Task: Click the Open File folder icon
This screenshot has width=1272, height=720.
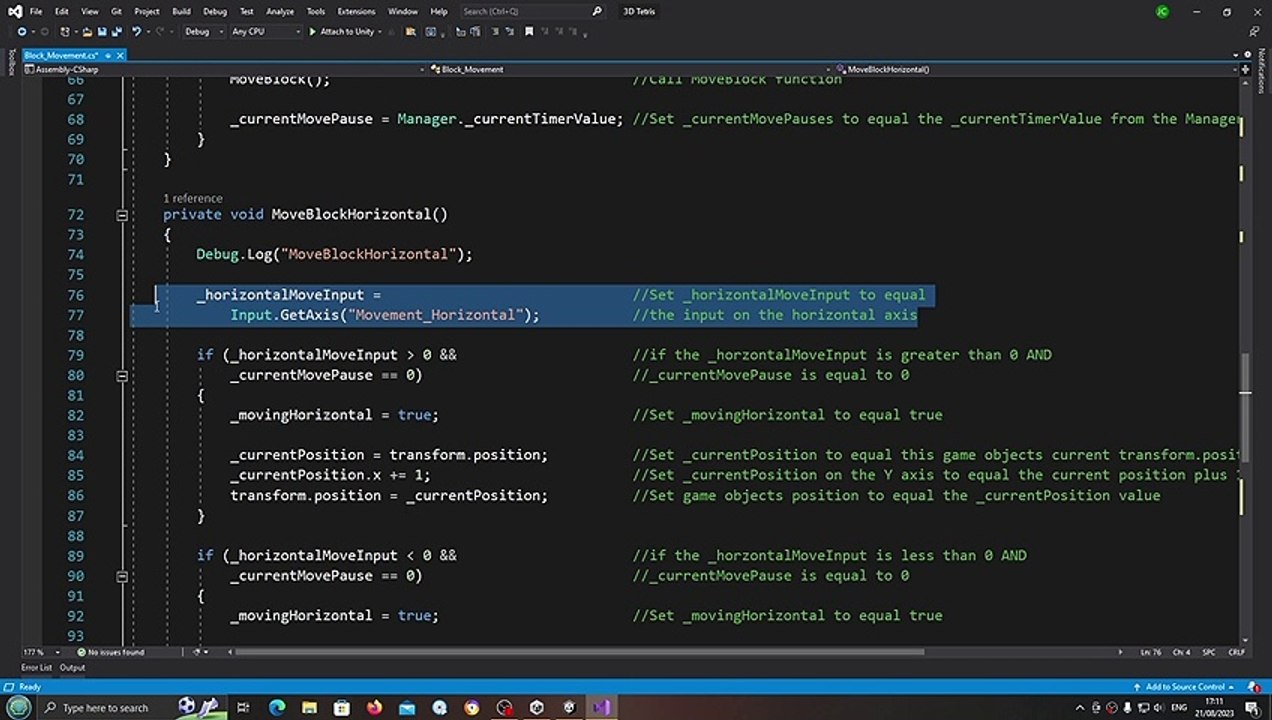Action: click(88, 31)
